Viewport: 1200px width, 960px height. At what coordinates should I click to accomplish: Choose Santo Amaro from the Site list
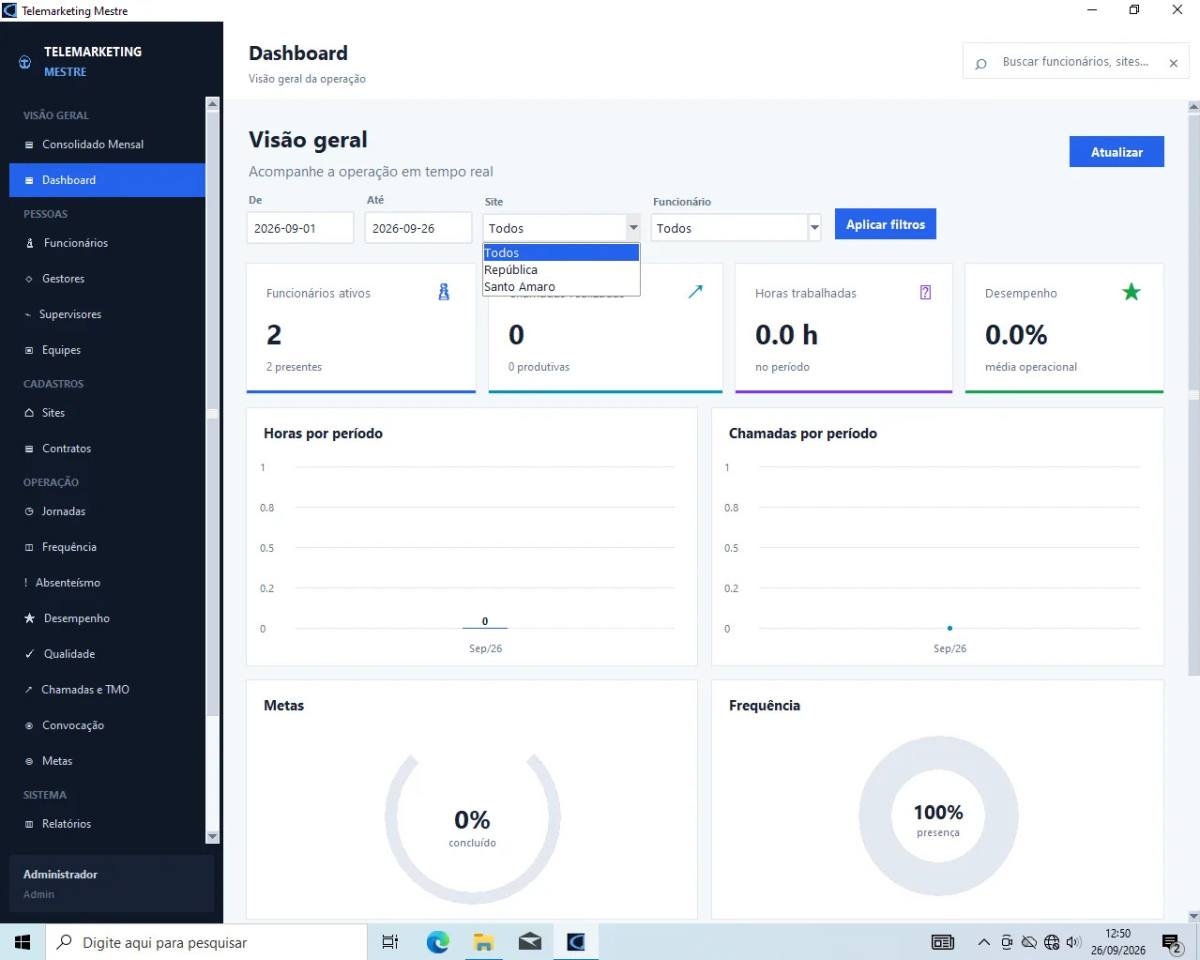[x=561, y=287]
